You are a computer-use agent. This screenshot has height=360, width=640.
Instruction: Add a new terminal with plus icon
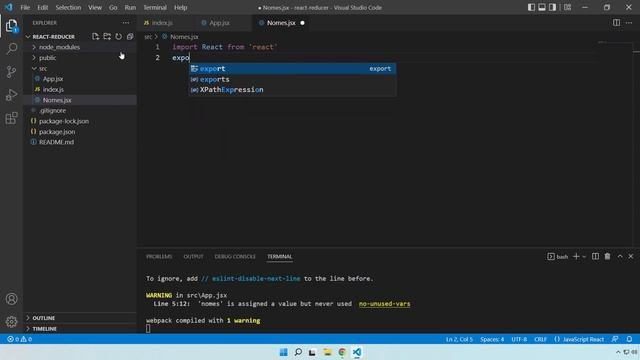[x=576, y=256]
